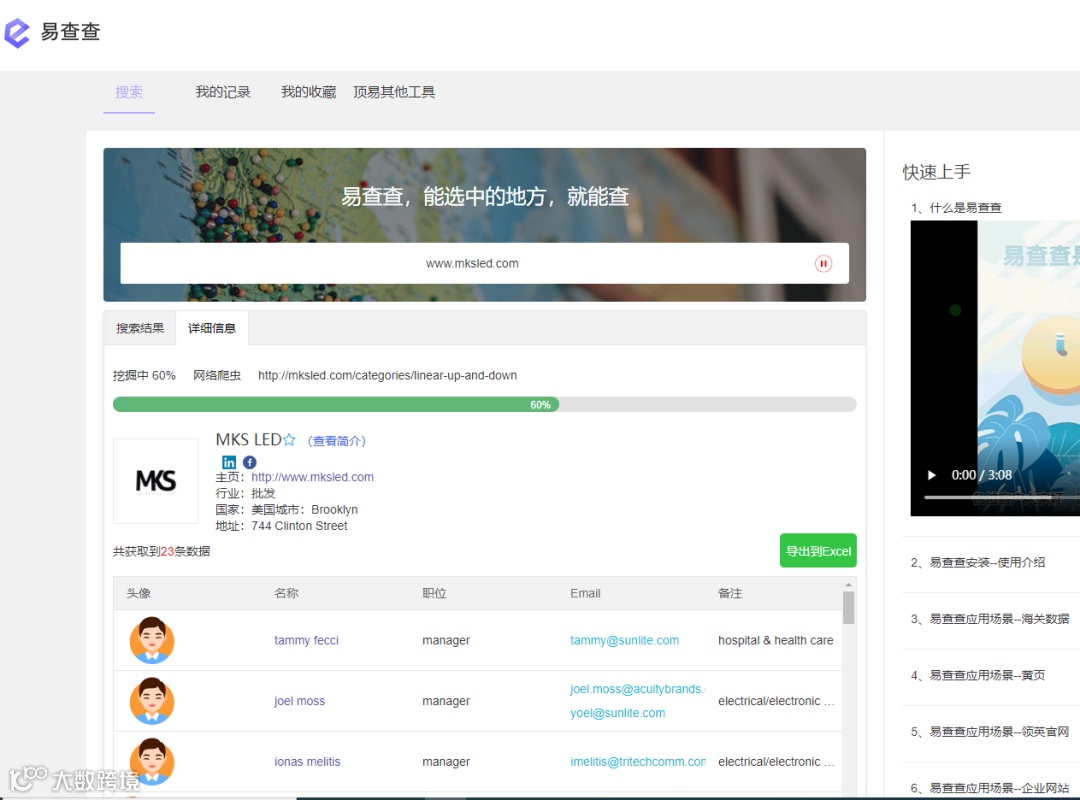Click the 快速上手 heading

click(x=937, y=172)
